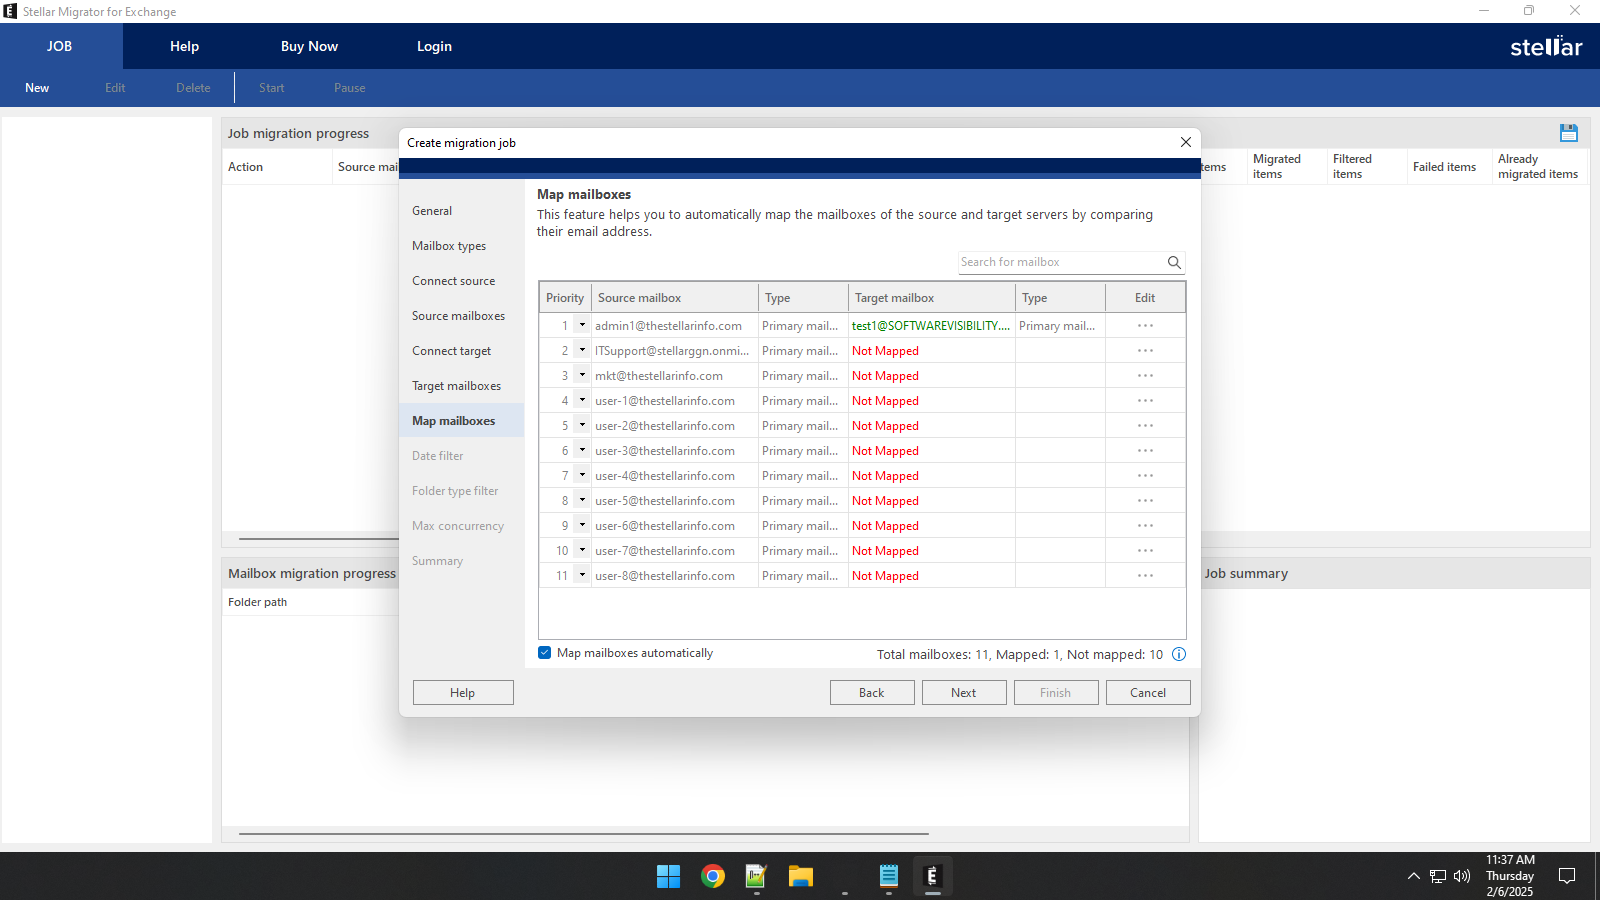Open priority dropdown for row 4
1600x900 pixels.
tap(582, 400)
